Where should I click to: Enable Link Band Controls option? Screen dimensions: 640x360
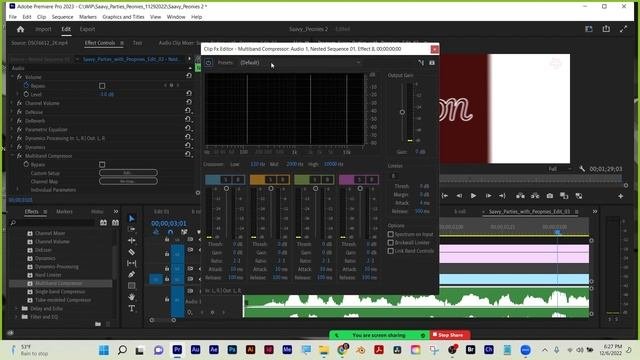tap(391, 251)
